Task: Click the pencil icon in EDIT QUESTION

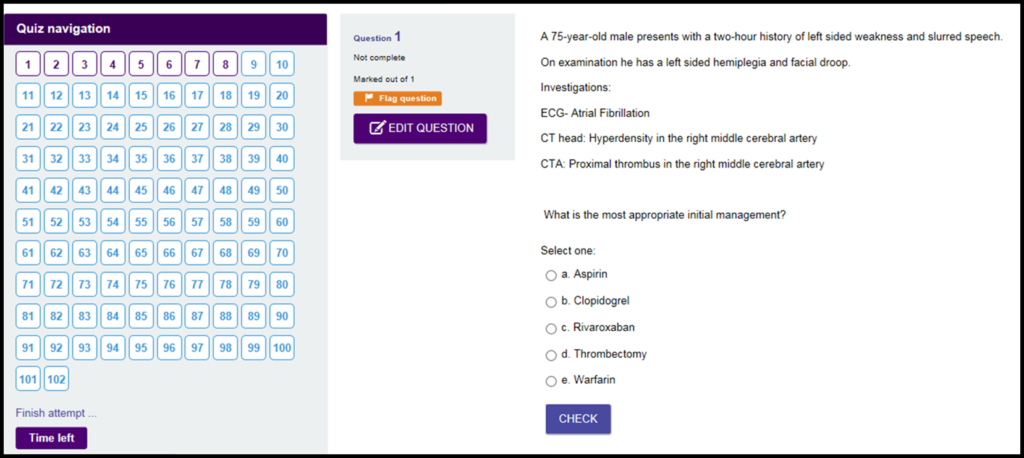Action: (x=377, y=128)
